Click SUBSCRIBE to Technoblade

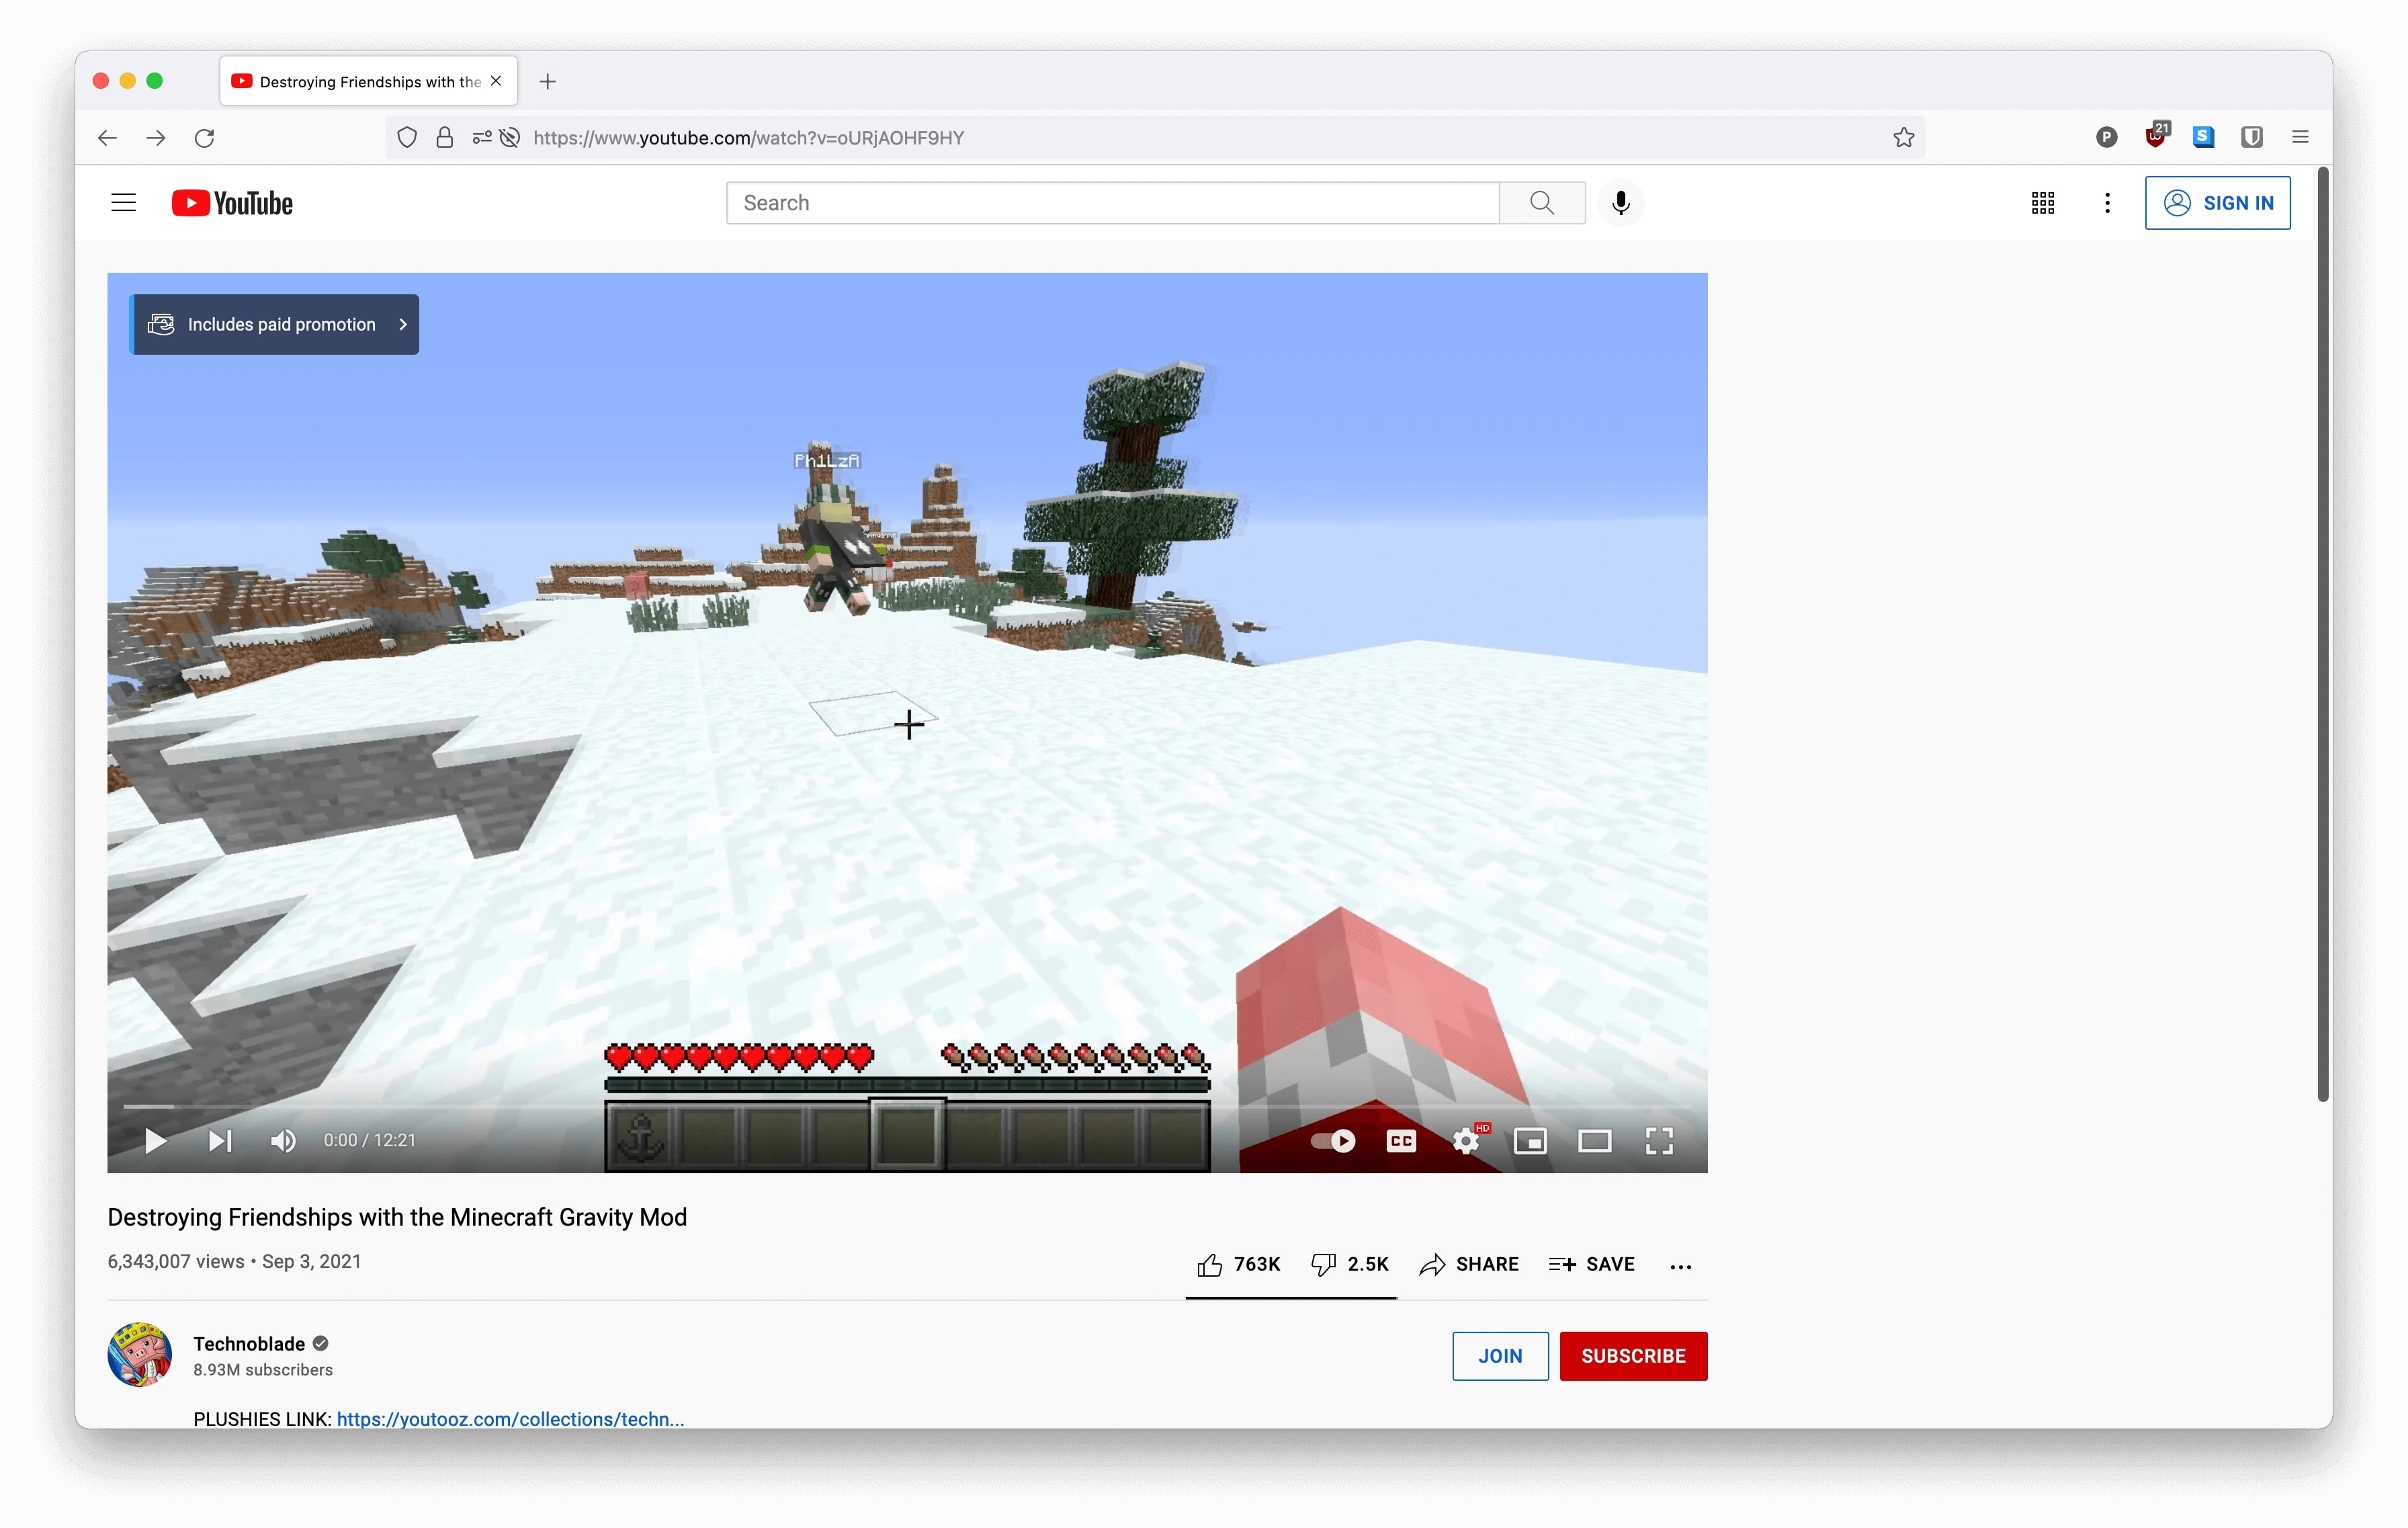[1631, 1355]
